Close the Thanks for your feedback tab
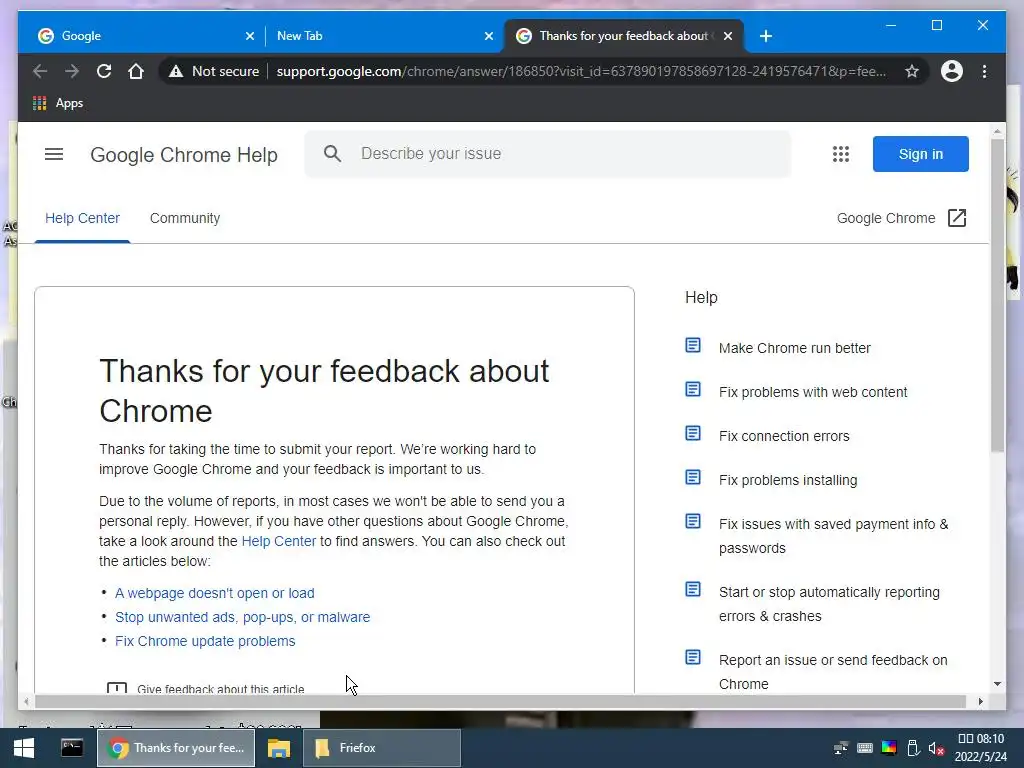This screenshot has width=1024, height=768. (x=728, y=36)
